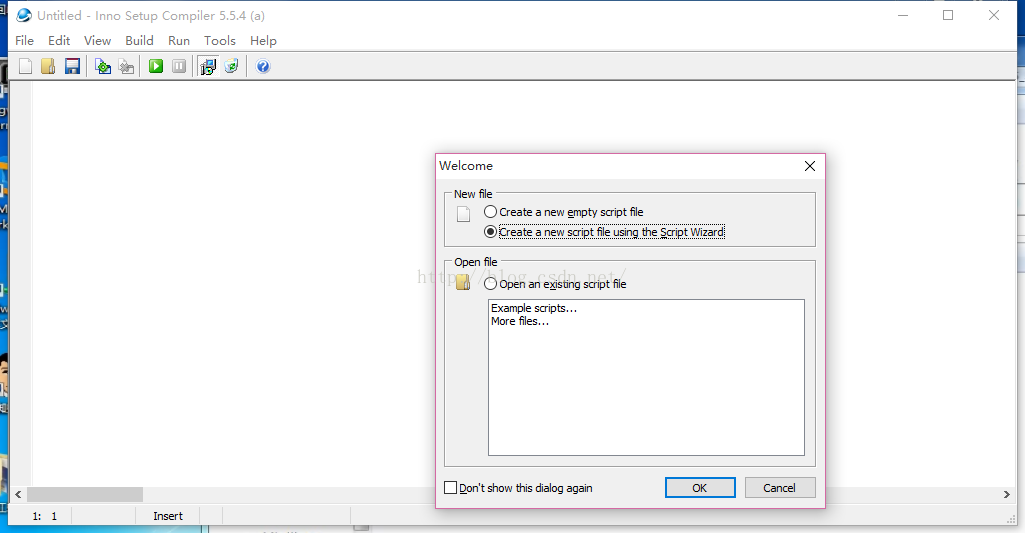Click the Save toolbar icon

pos(72,66)
